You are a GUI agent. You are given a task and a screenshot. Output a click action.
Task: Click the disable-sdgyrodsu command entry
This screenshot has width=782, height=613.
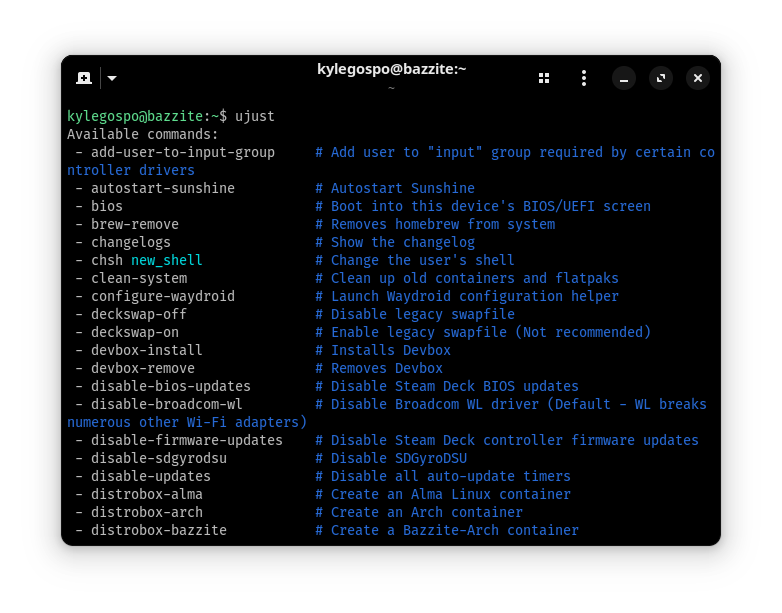(158, 458)
